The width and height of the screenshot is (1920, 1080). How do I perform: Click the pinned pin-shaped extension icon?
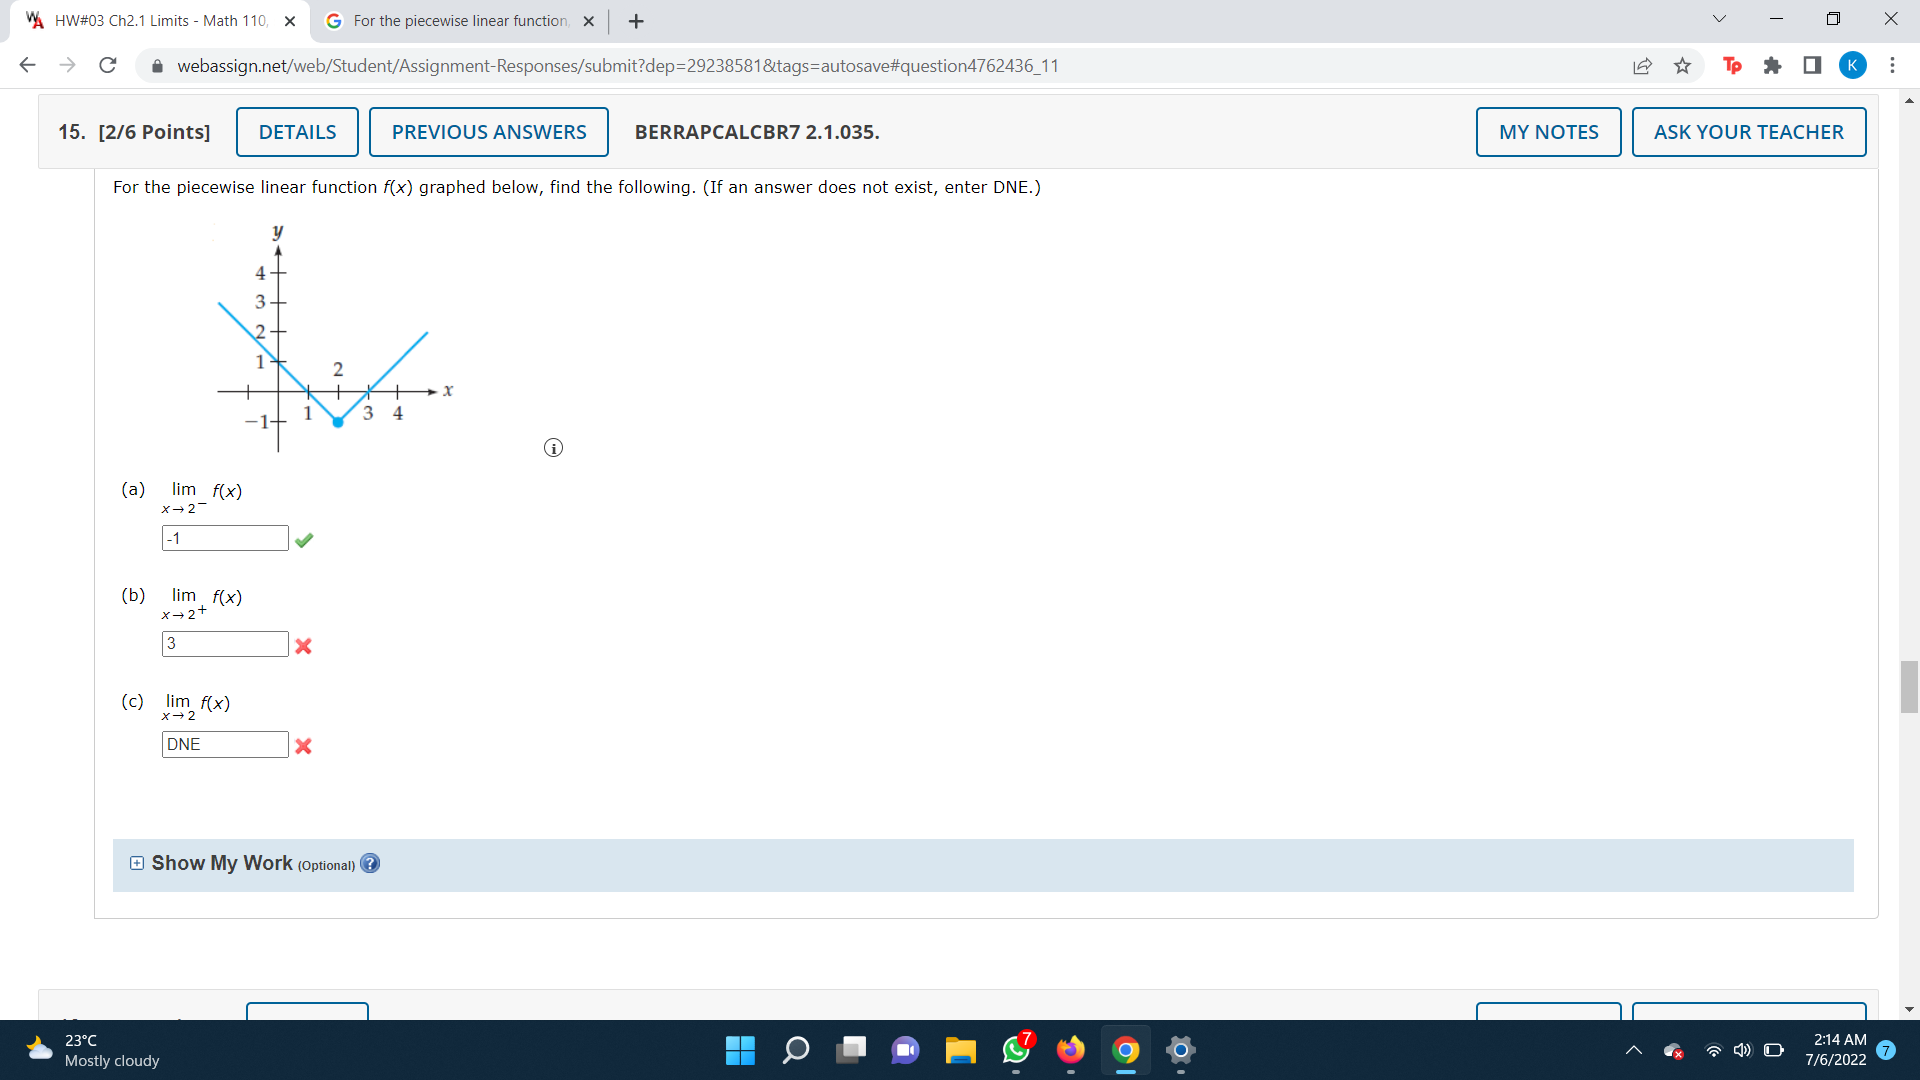[x=1773, y=66]
